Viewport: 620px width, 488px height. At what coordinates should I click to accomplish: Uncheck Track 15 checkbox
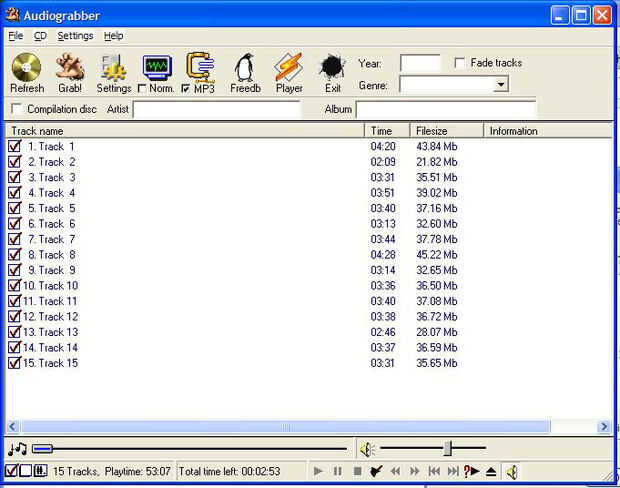pyautogui.click(x=15, y=362)
